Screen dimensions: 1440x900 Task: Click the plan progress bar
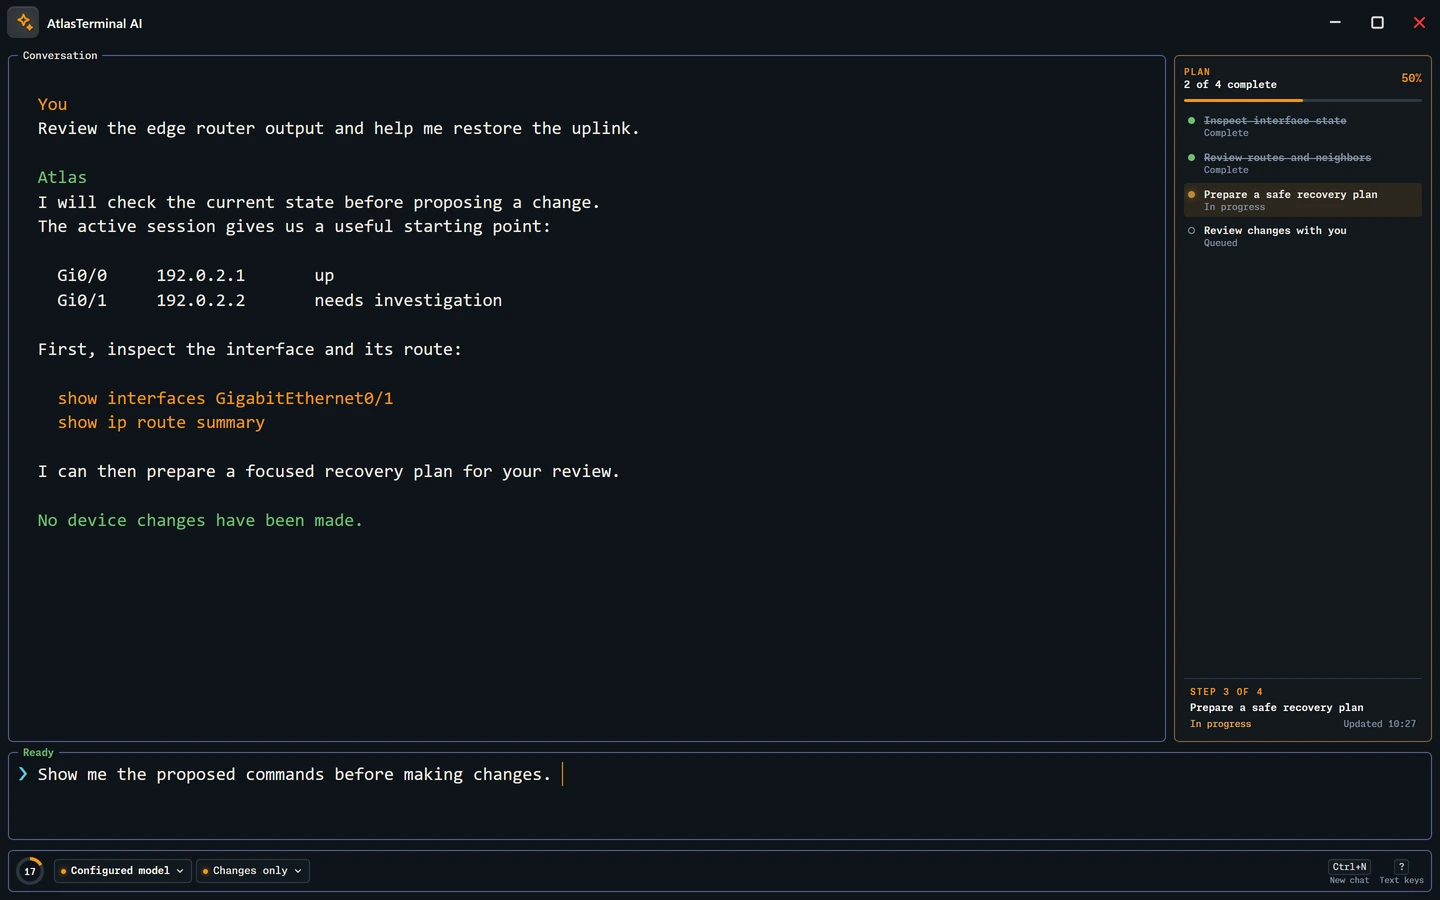pos(1302,100)
